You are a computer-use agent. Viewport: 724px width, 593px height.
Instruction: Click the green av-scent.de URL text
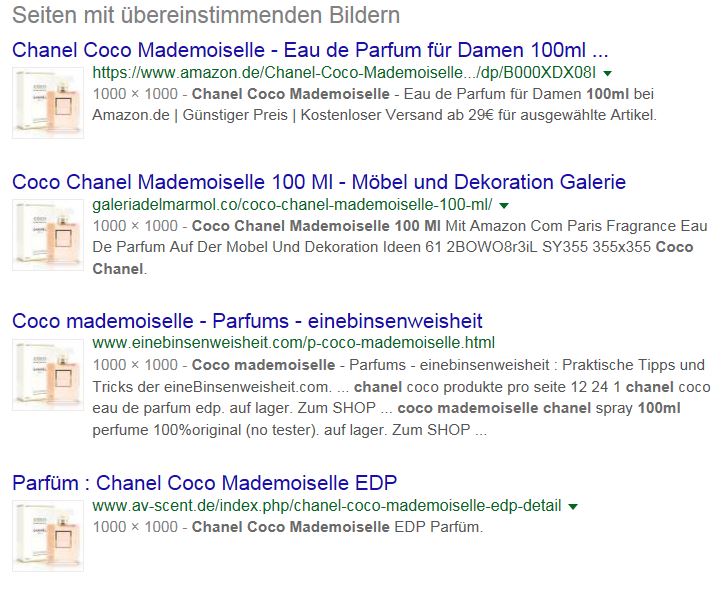327,506
